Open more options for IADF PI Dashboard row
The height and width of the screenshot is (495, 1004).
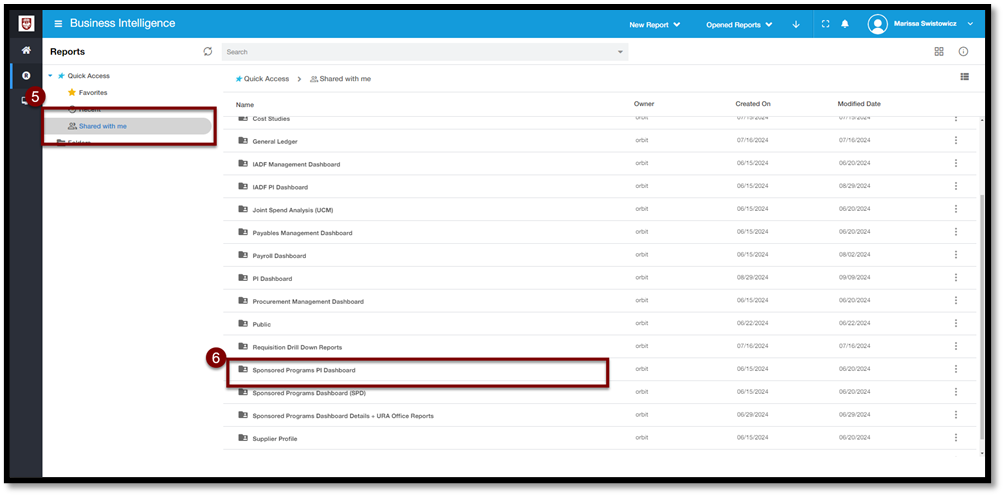[956, 186]
